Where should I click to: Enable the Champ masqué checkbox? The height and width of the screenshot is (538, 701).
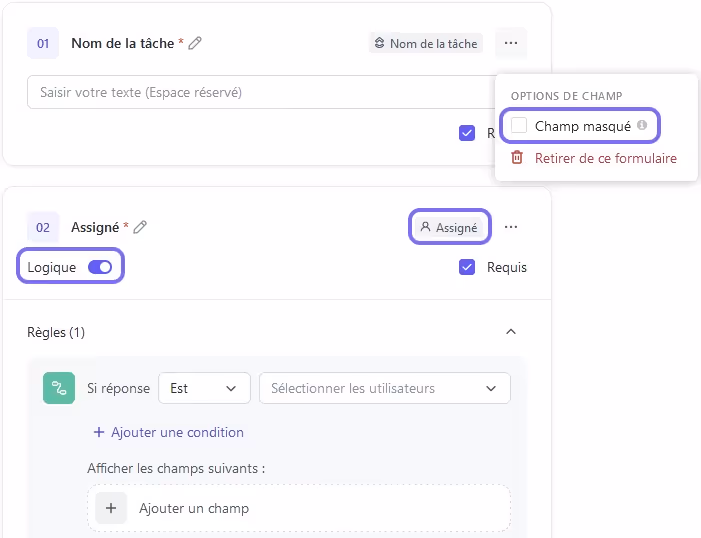pyautogui.click(x=519, y=126)
